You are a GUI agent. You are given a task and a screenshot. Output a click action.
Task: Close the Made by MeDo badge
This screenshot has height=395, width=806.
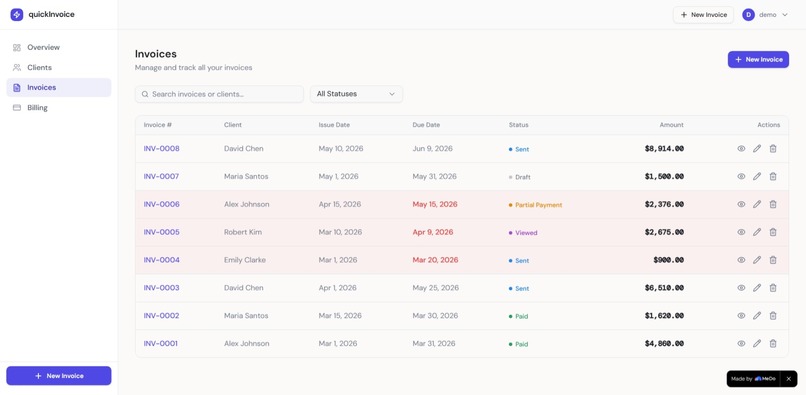pyautogui.click(x=789, y=379)
